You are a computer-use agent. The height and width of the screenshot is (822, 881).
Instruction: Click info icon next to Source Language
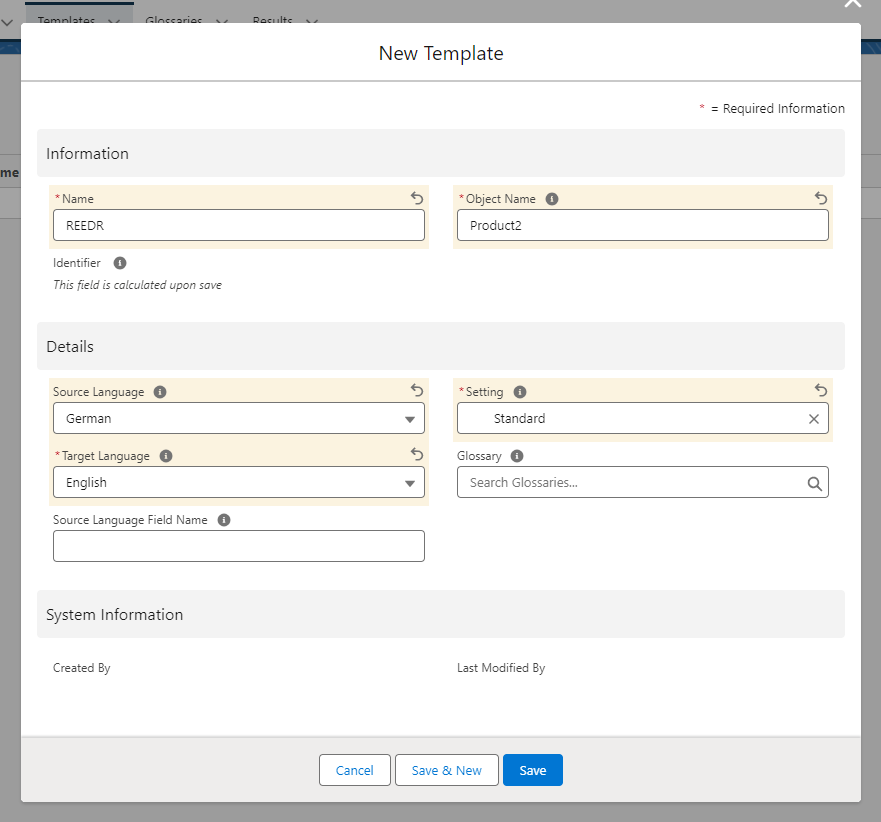pyautogui.click(x=160, y=392)
